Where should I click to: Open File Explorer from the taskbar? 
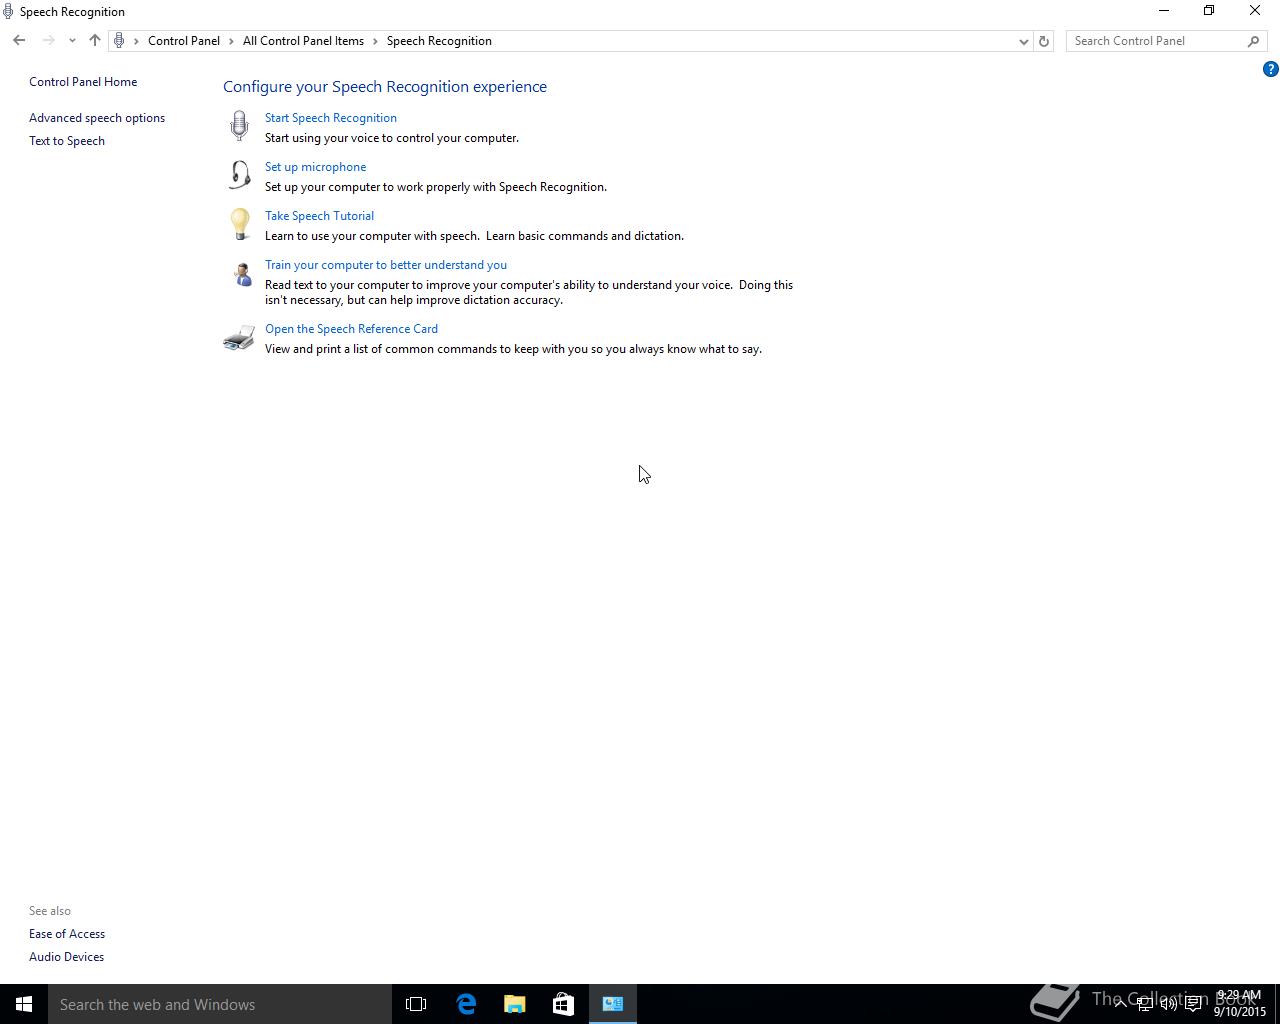tap(515, 1004)
